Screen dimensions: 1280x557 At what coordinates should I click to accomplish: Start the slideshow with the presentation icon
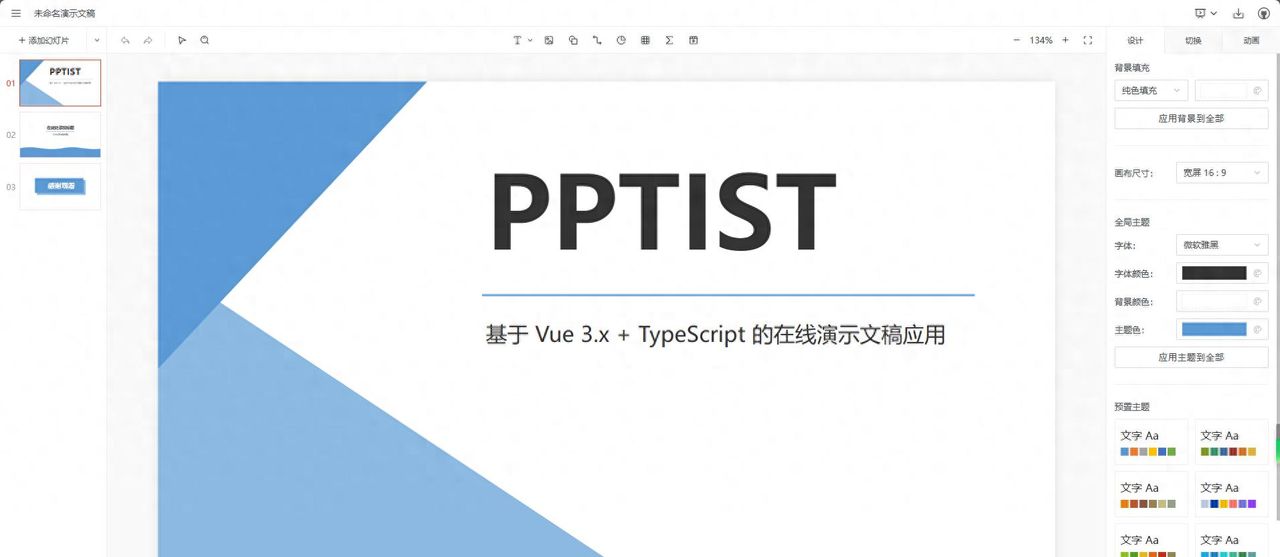point(1200,13)
